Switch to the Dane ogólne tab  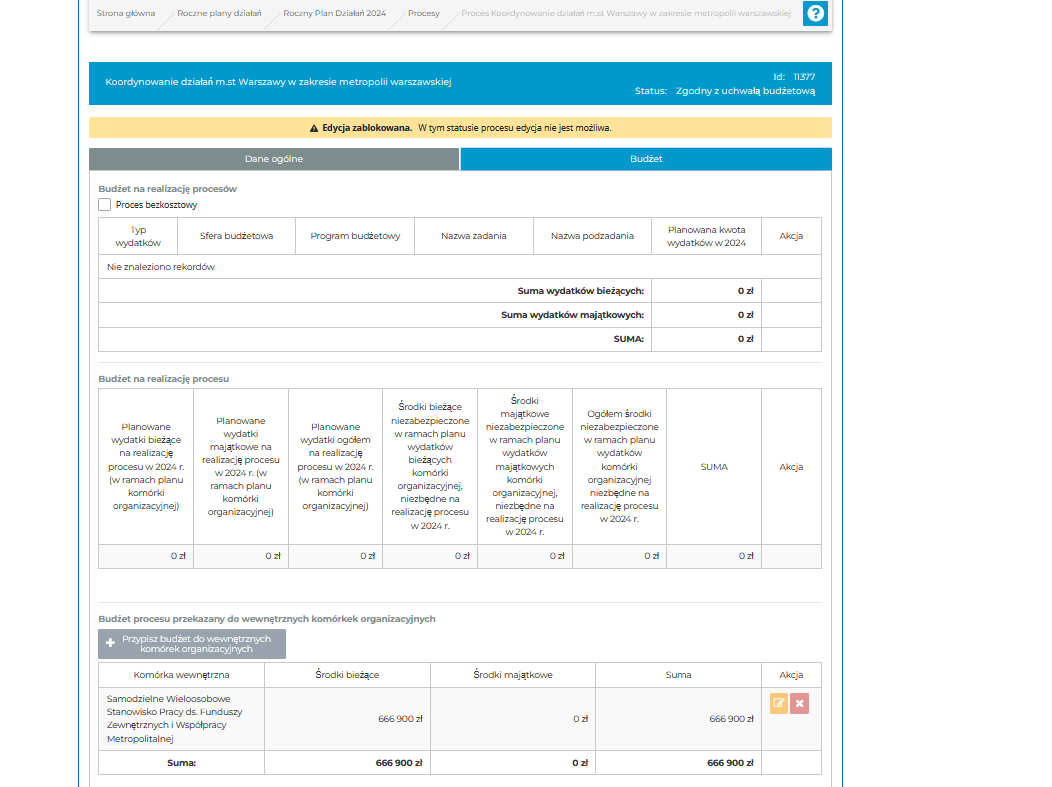[x=274, y=159]
